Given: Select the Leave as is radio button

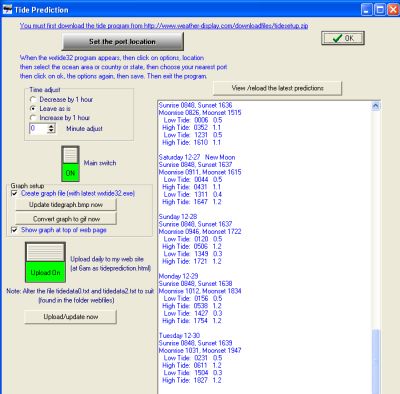Looking at the screenshot, I should pos(33,109).
